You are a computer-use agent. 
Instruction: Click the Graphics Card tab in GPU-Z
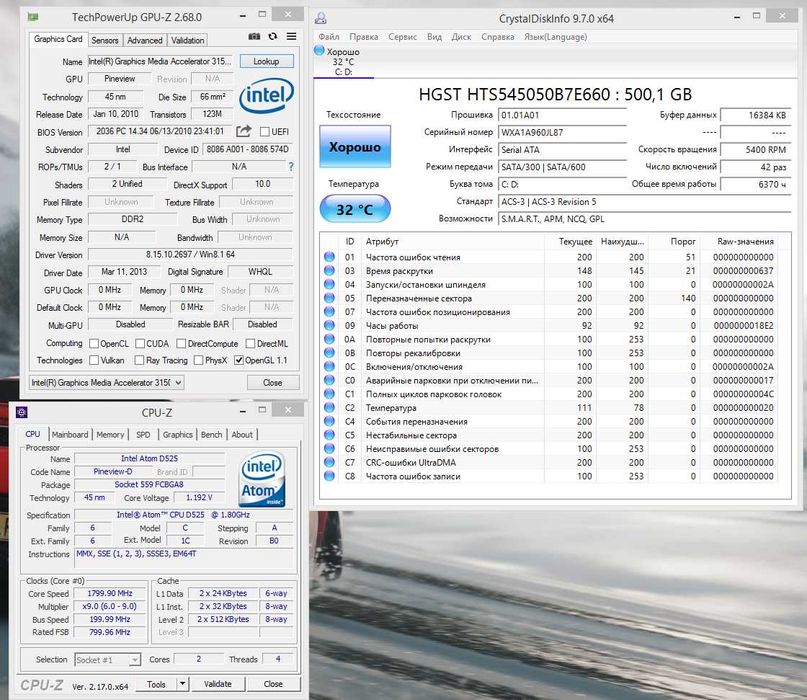click(x=58, y=39)
